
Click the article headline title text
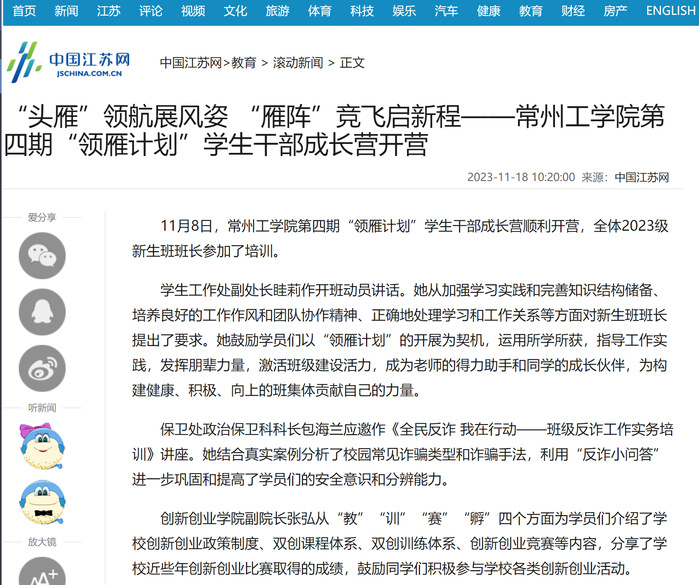[340, 131]
